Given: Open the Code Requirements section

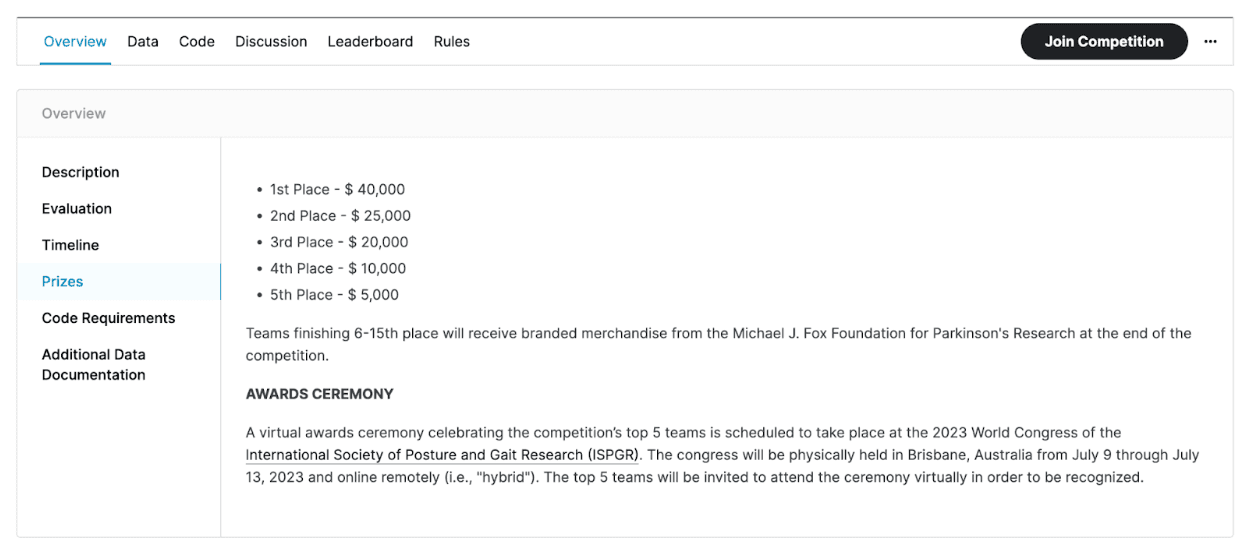Looking at the screenshot, I should tap(108, 318).
